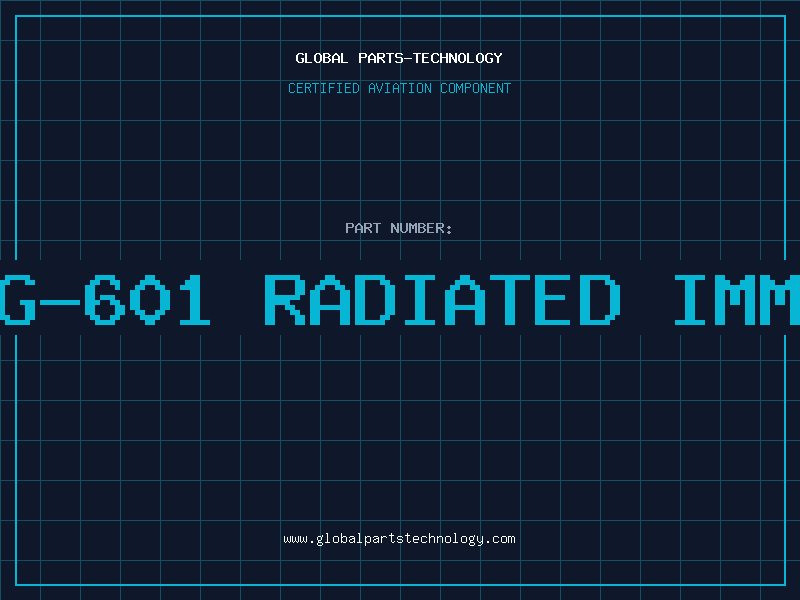
Task: Click the PART NUMBER: label
Action: point(399,228)
